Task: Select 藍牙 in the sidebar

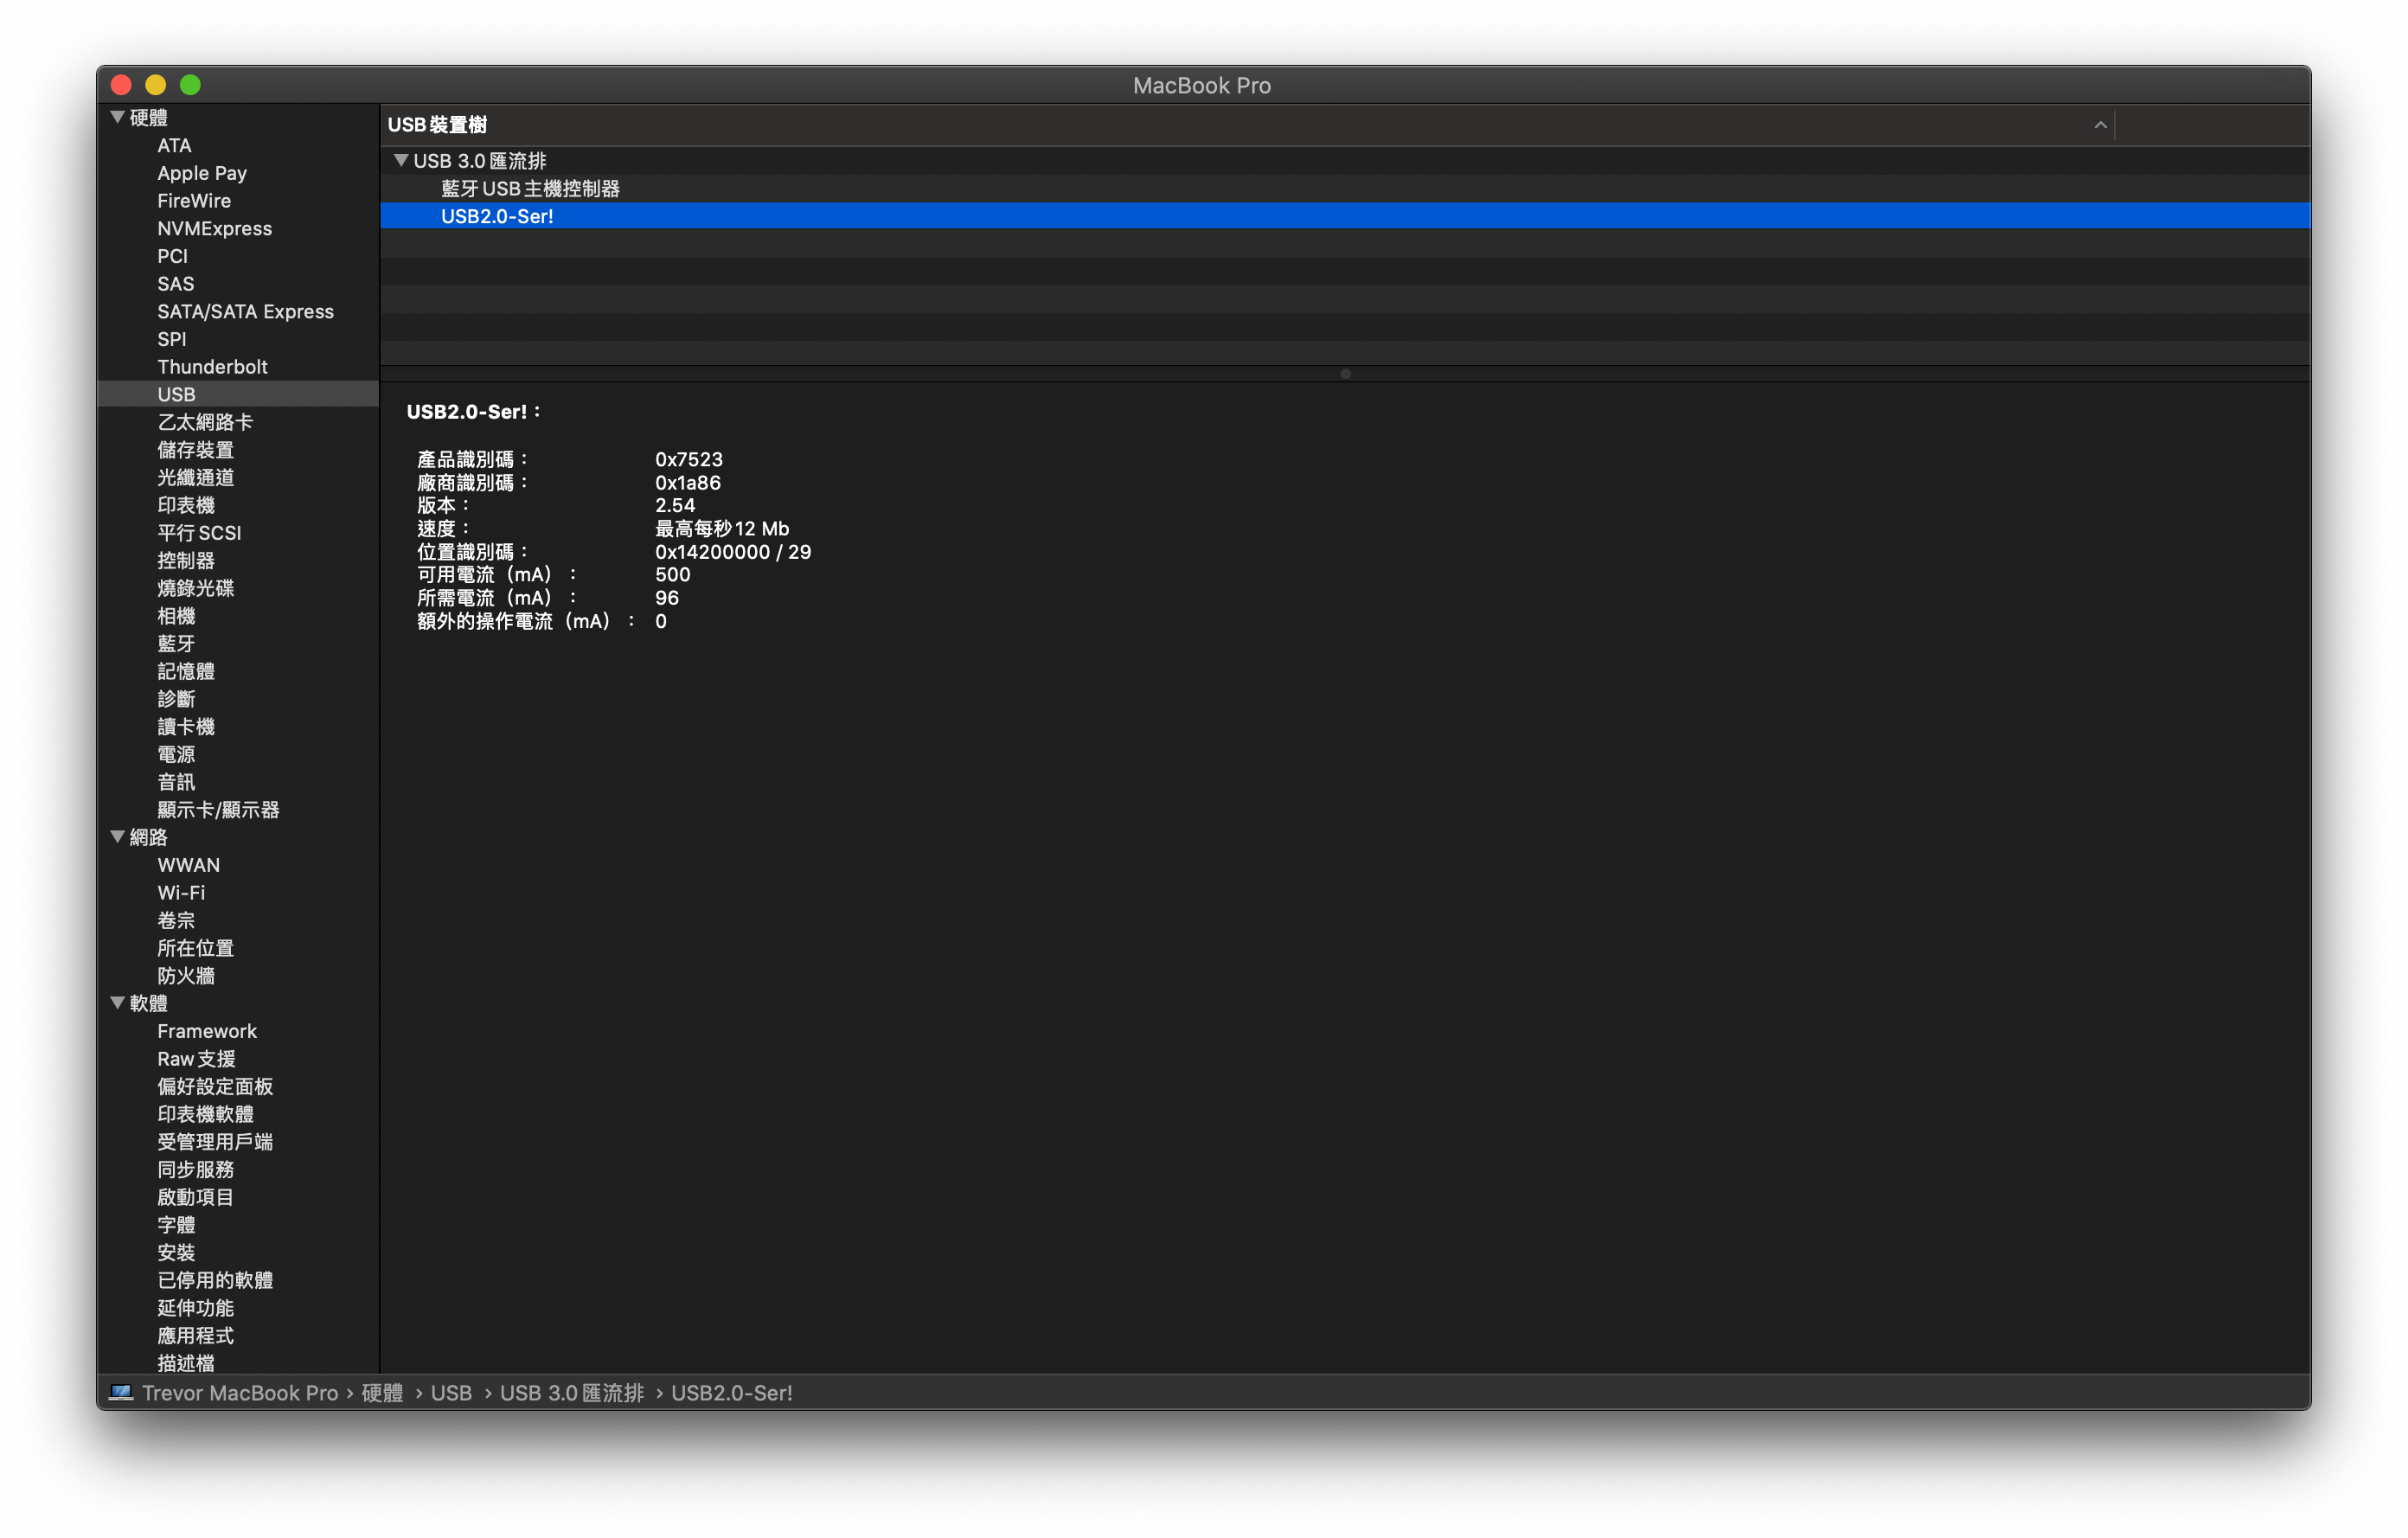Action: (x=176, y=644)
